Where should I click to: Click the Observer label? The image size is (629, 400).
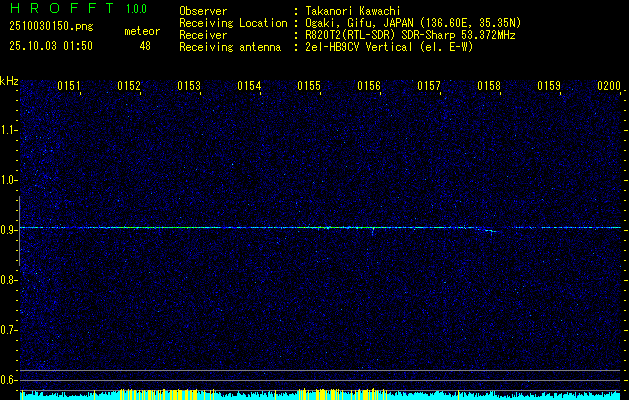(203, 11)
